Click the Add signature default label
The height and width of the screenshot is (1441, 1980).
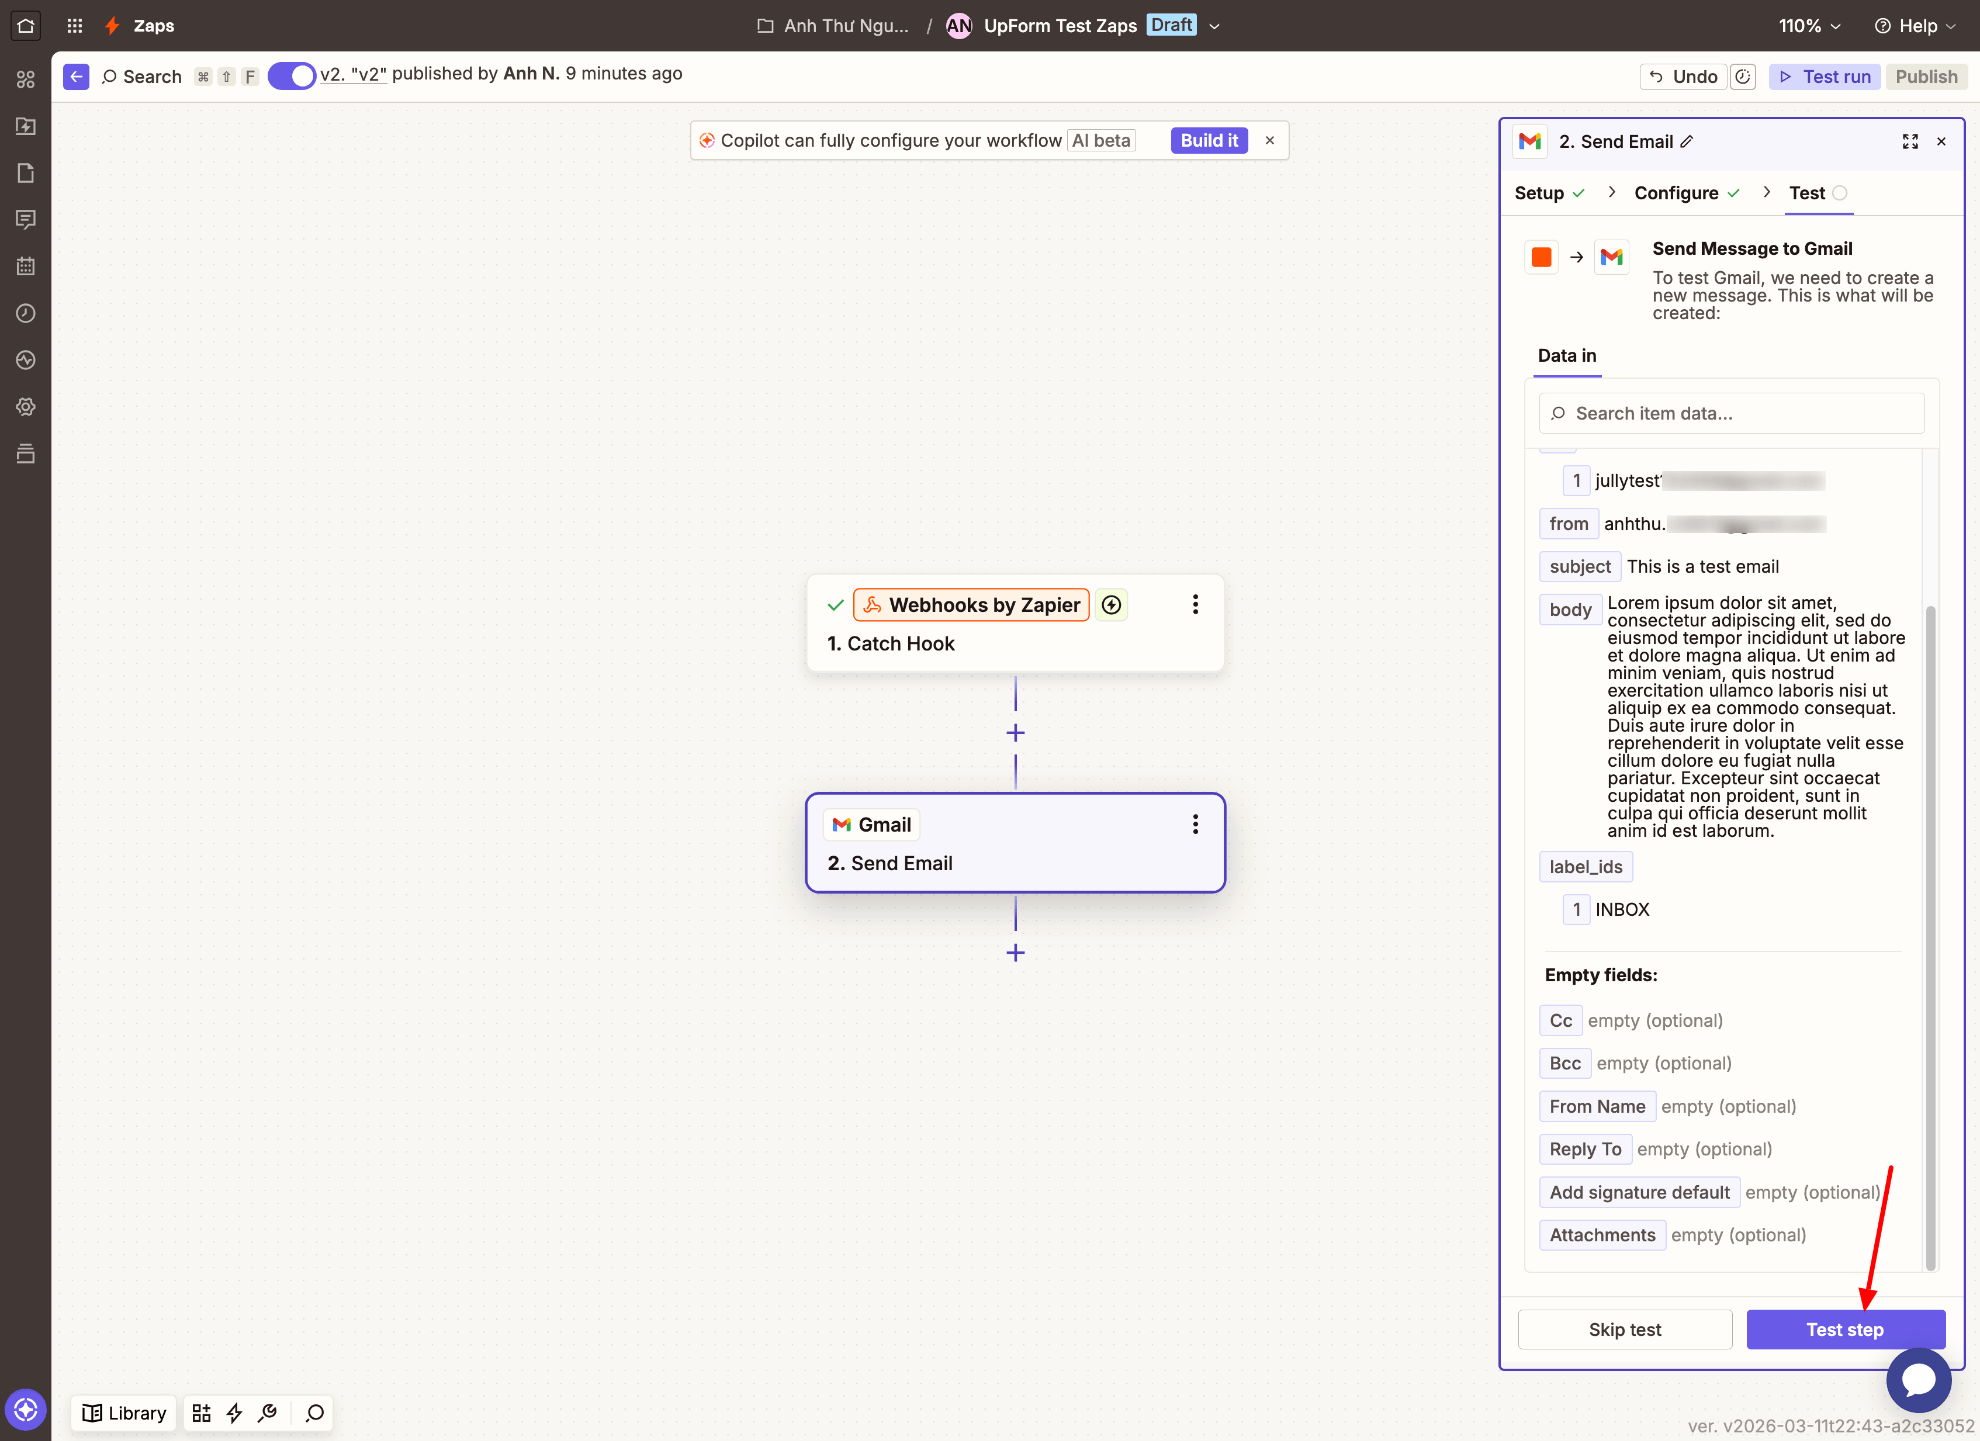click(x=1639, y=1193)
